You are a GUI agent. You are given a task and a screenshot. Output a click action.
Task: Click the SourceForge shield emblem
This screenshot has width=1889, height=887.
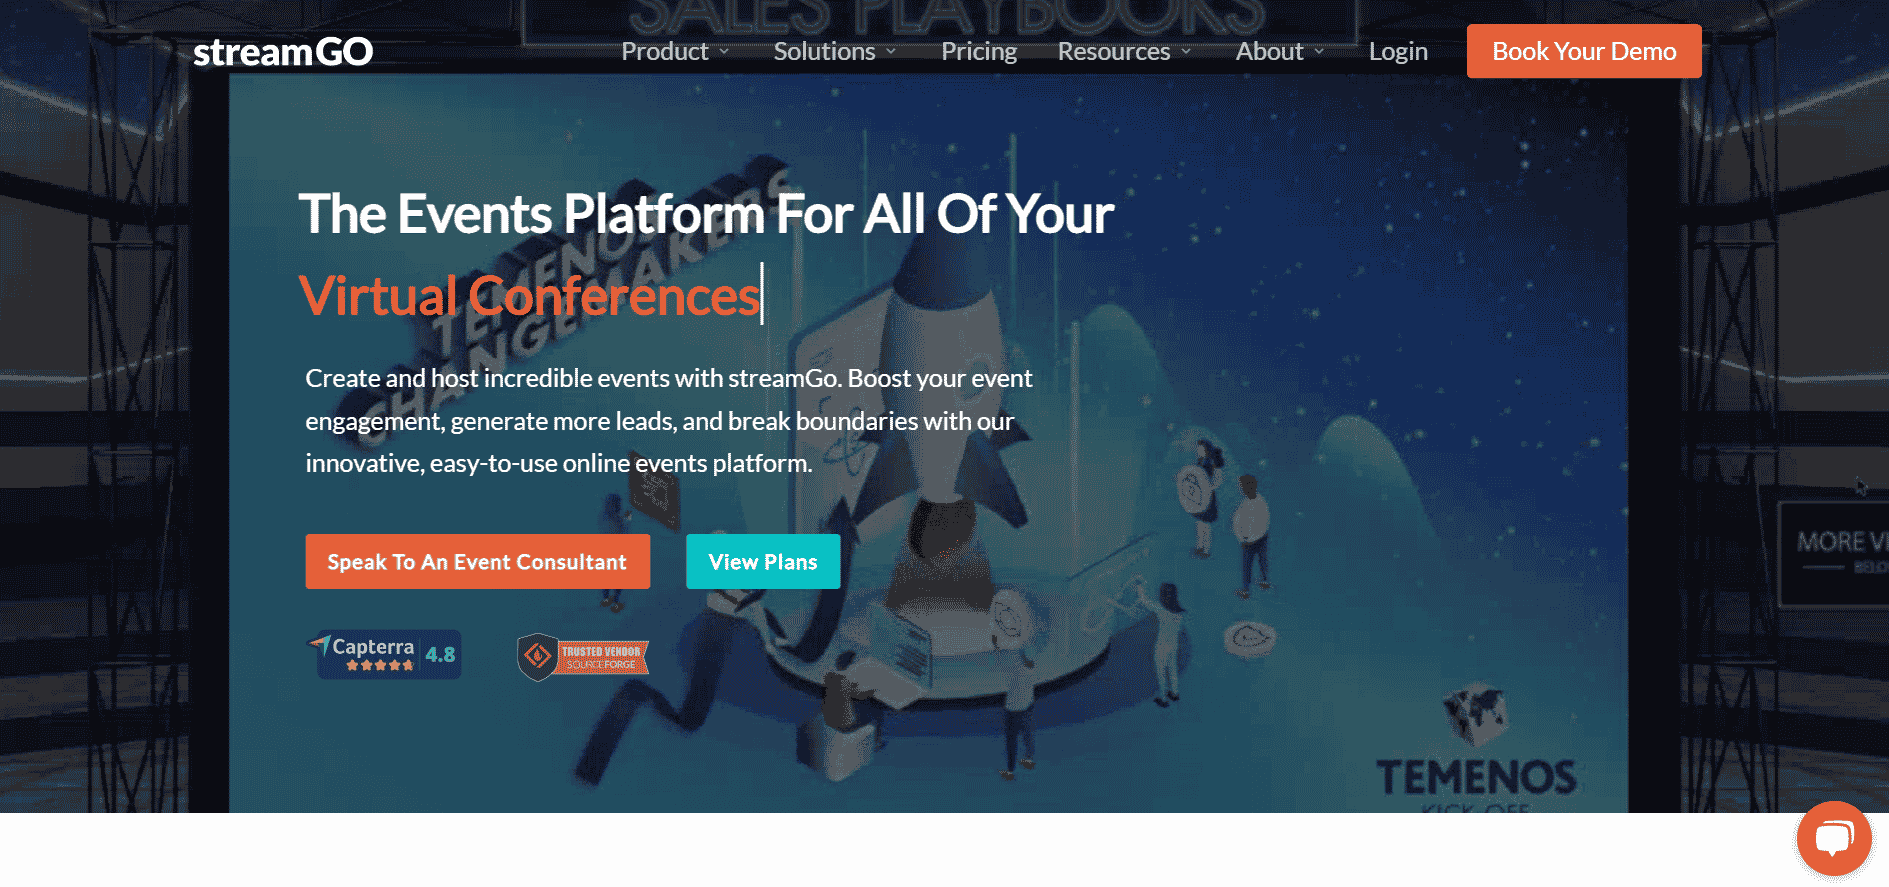coord(537,657)
